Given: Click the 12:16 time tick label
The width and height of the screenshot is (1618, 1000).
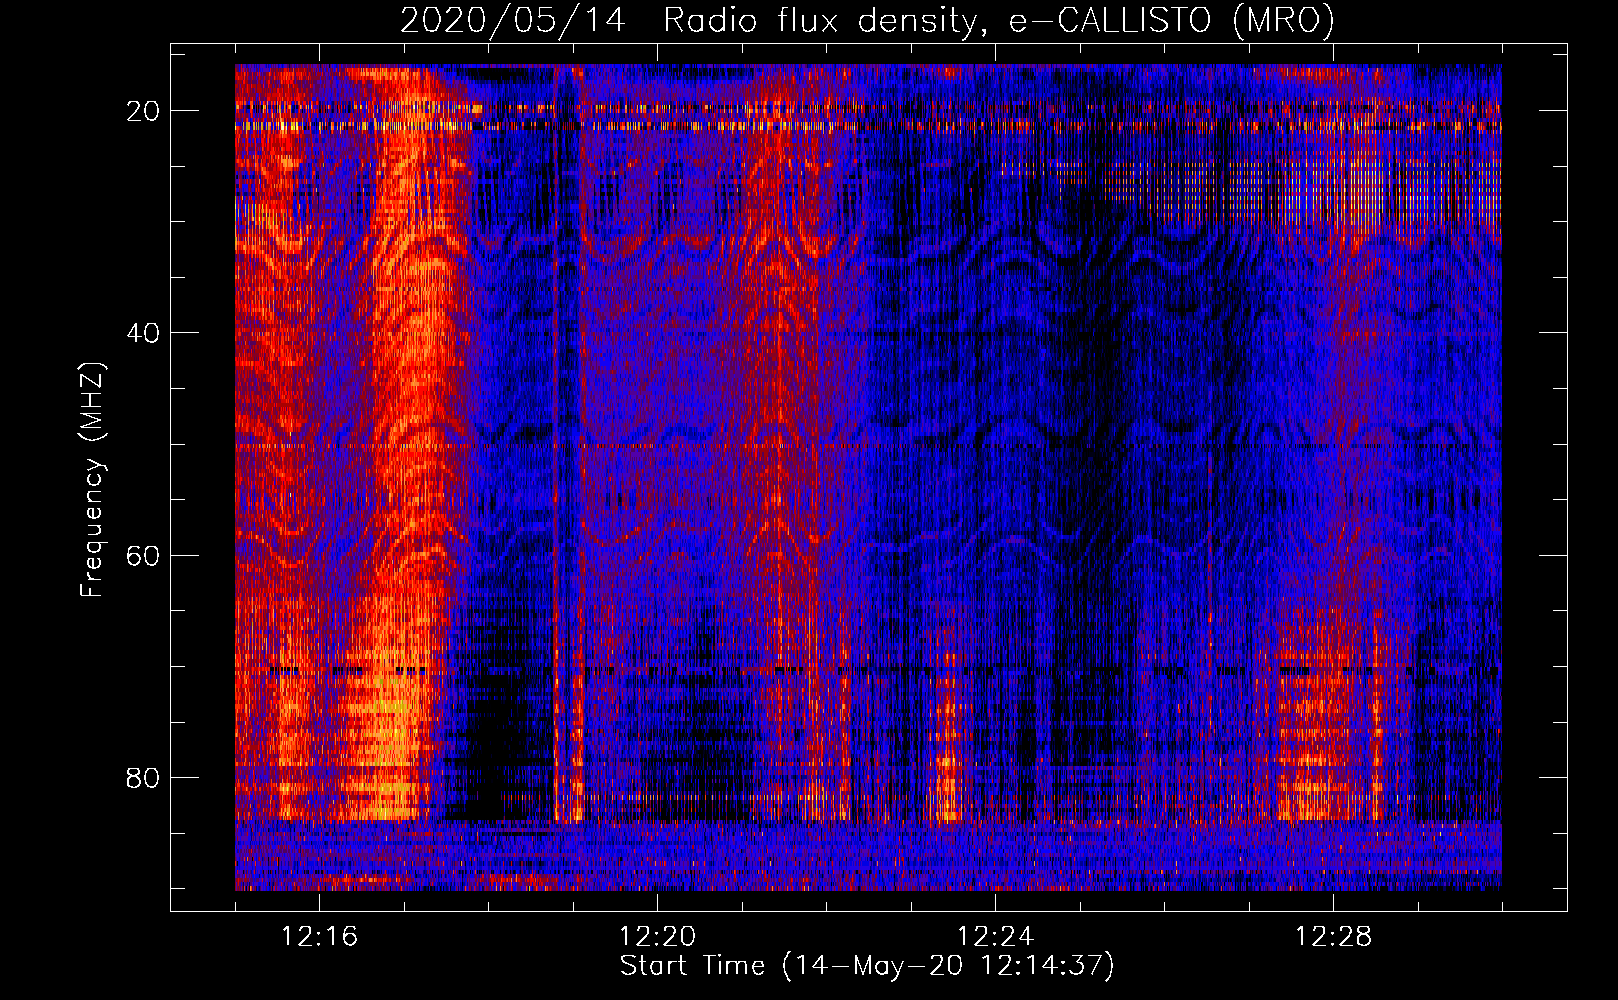Looking at the screenshot, I should point(320,937).
